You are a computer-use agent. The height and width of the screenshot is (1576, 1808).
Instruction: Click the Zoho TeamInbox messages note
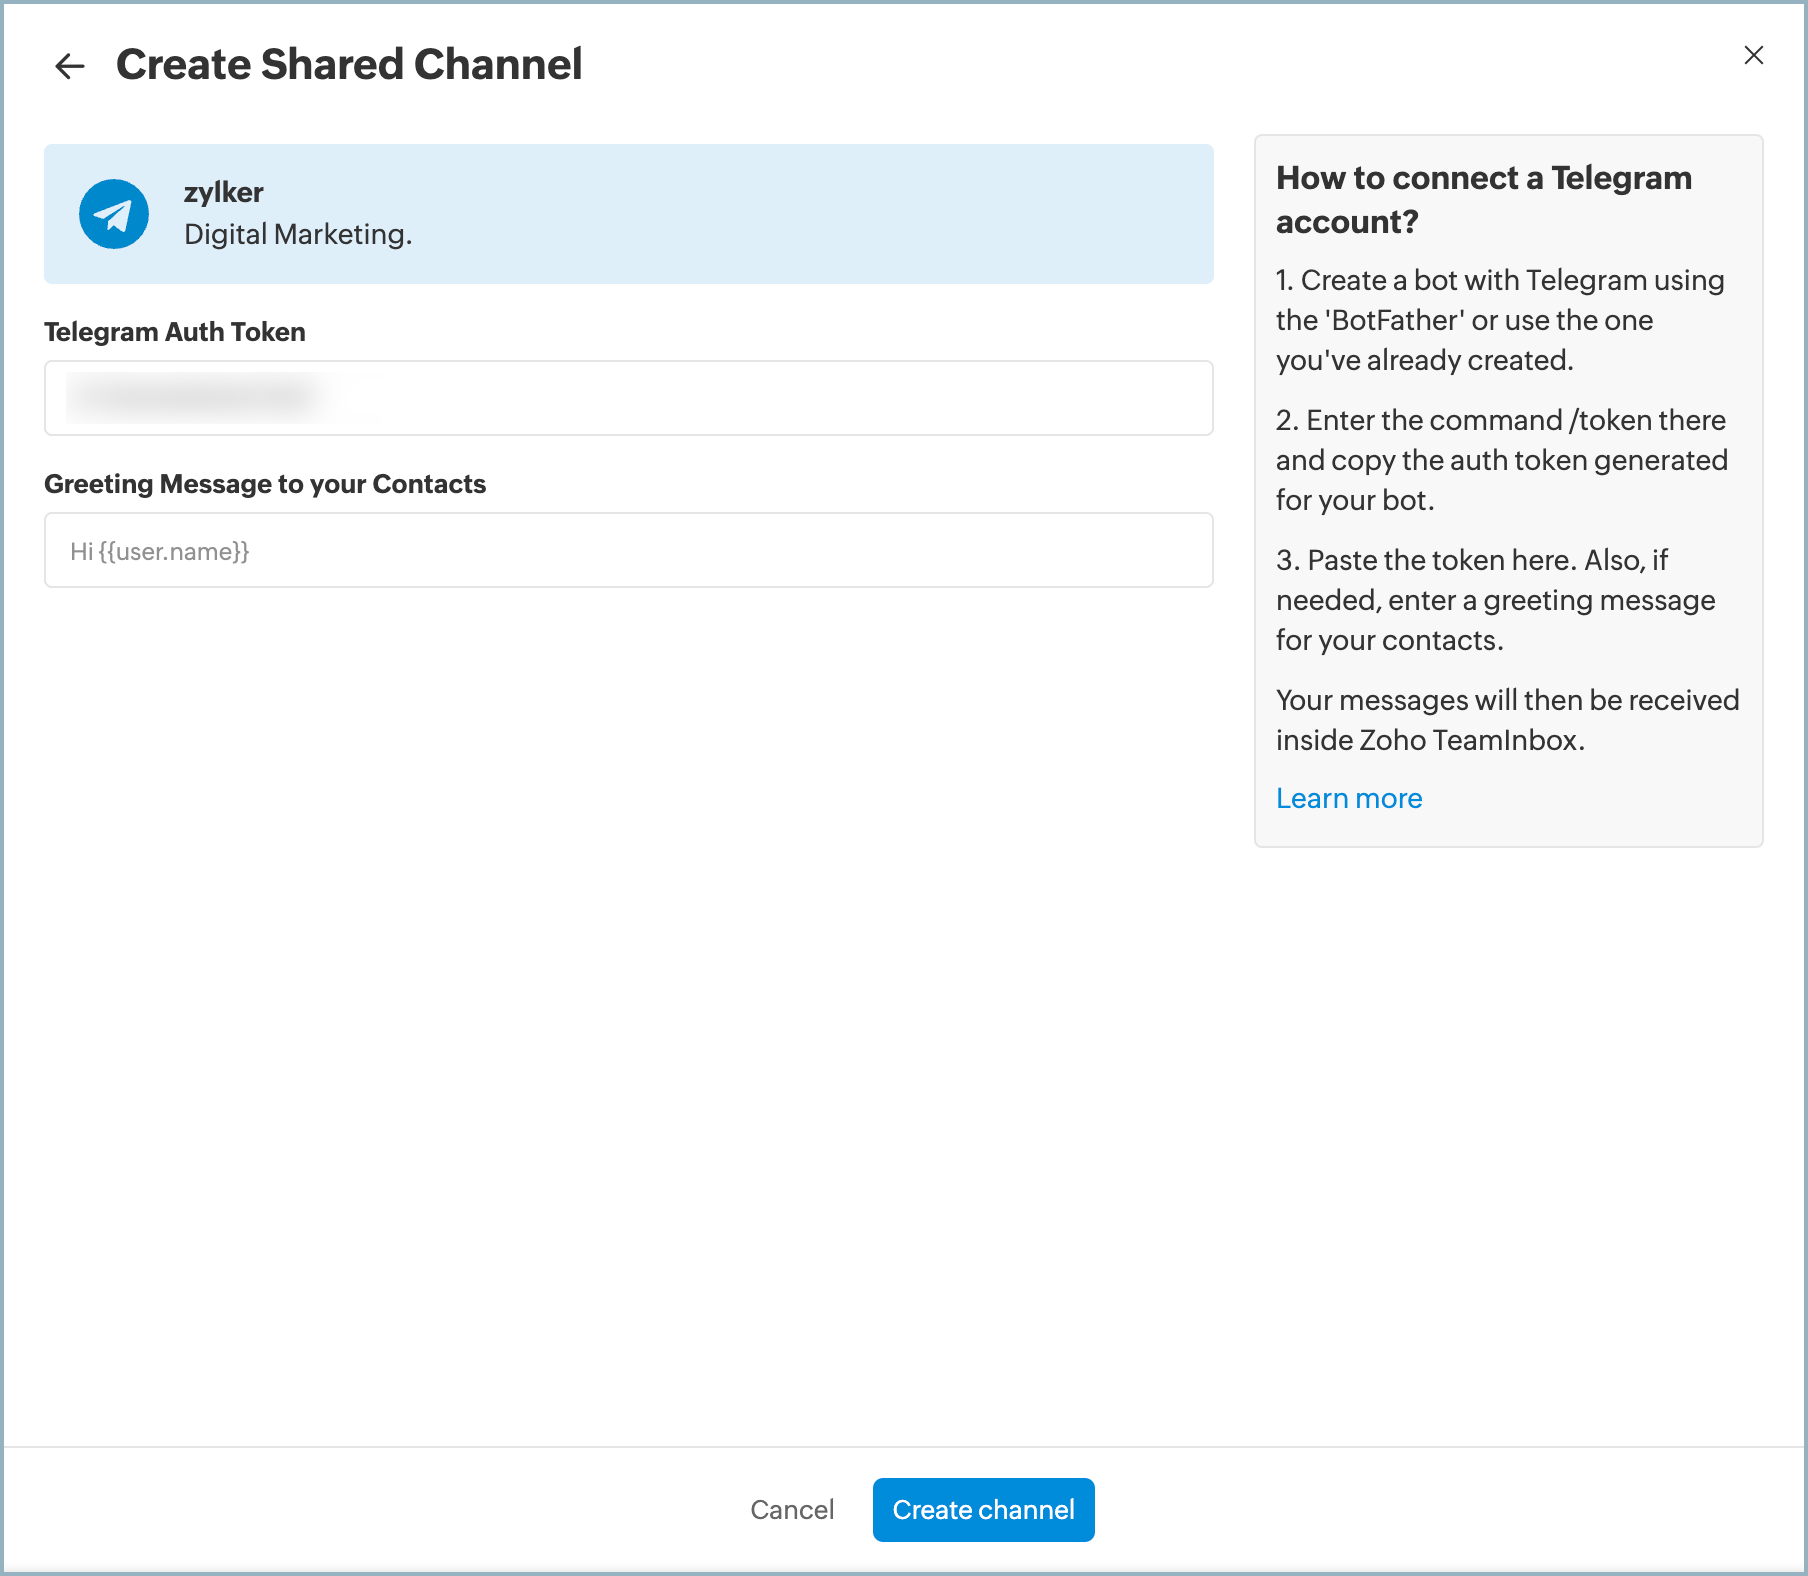pos(1507,720)
